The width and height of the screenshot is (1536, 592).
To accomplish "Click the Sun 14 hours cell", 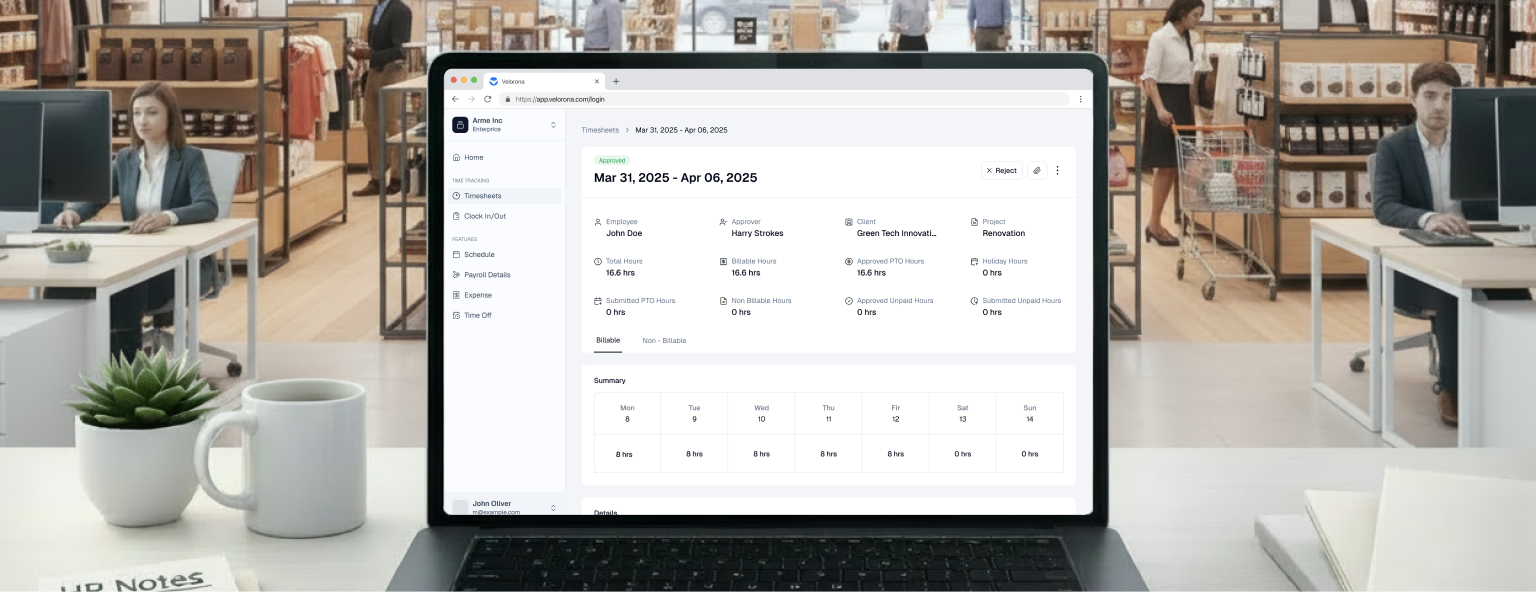I will [1030, 453].
